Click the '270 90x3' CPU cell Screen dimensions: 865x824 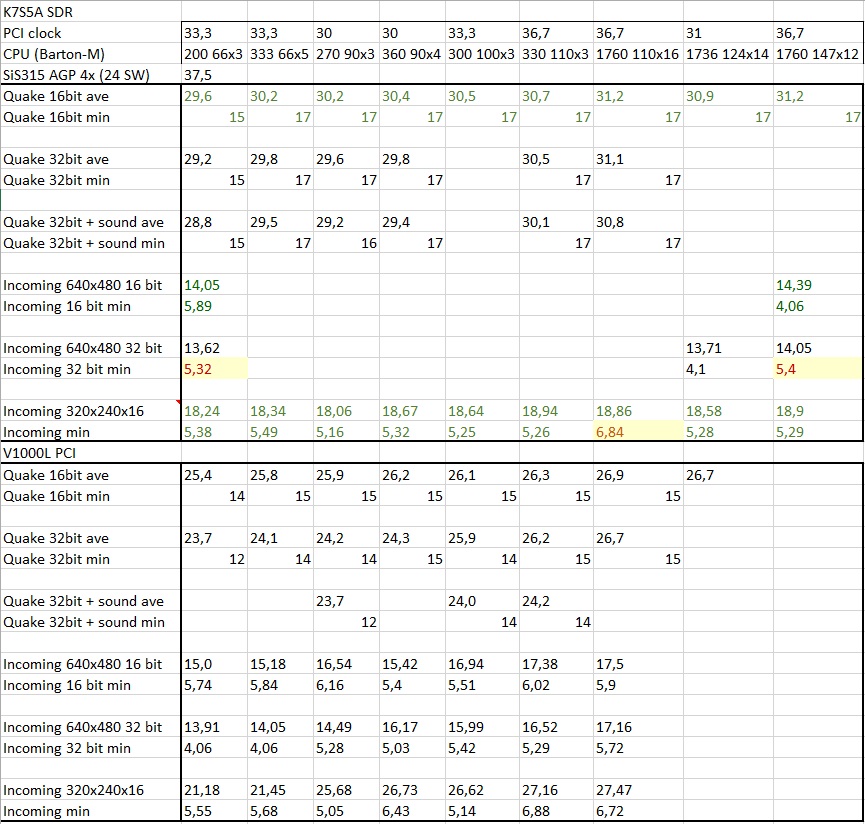[x=345, y=54]
